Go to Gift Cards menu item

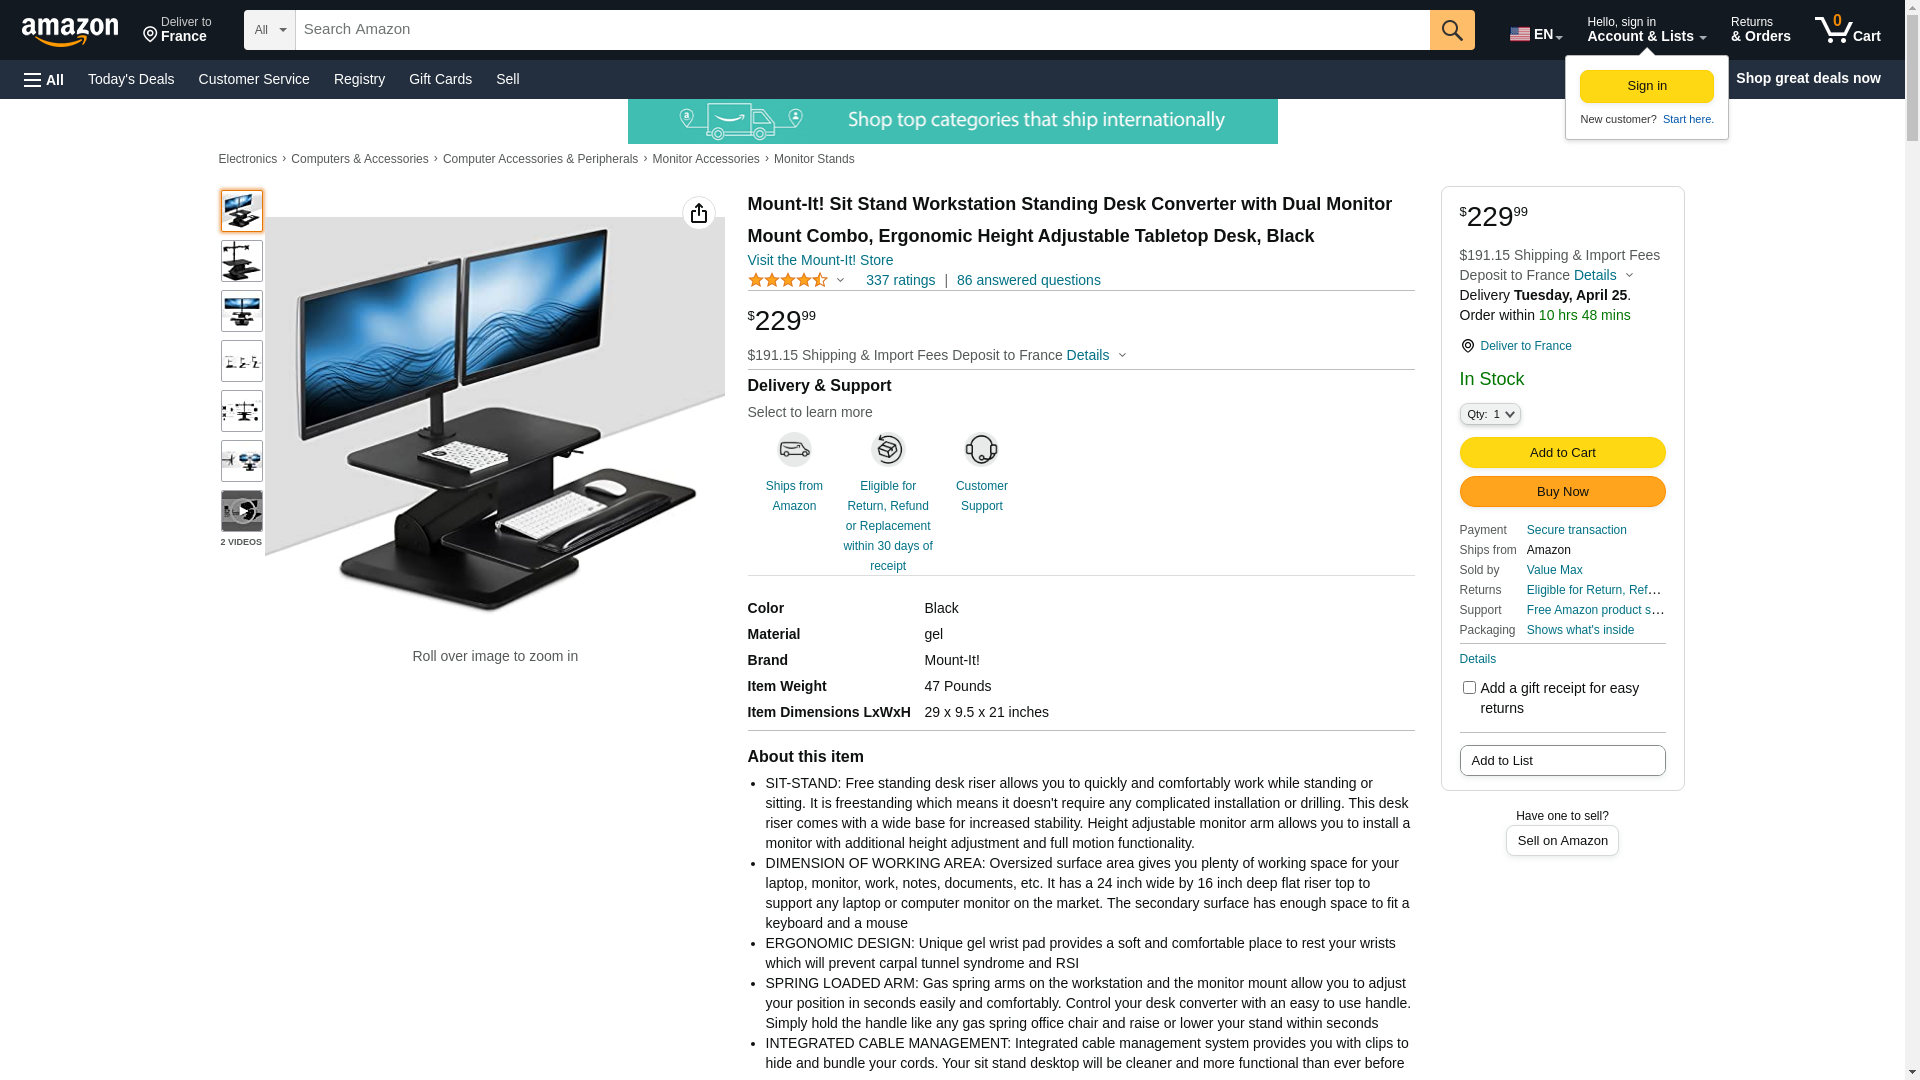(440, 79)
